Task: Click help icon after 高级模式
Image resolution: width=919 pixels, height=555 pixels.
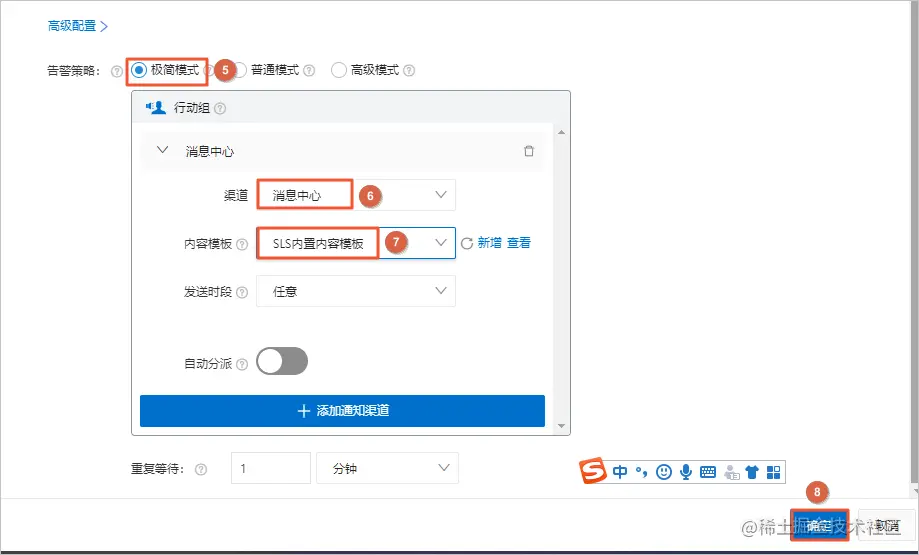Action: [409, 70]
